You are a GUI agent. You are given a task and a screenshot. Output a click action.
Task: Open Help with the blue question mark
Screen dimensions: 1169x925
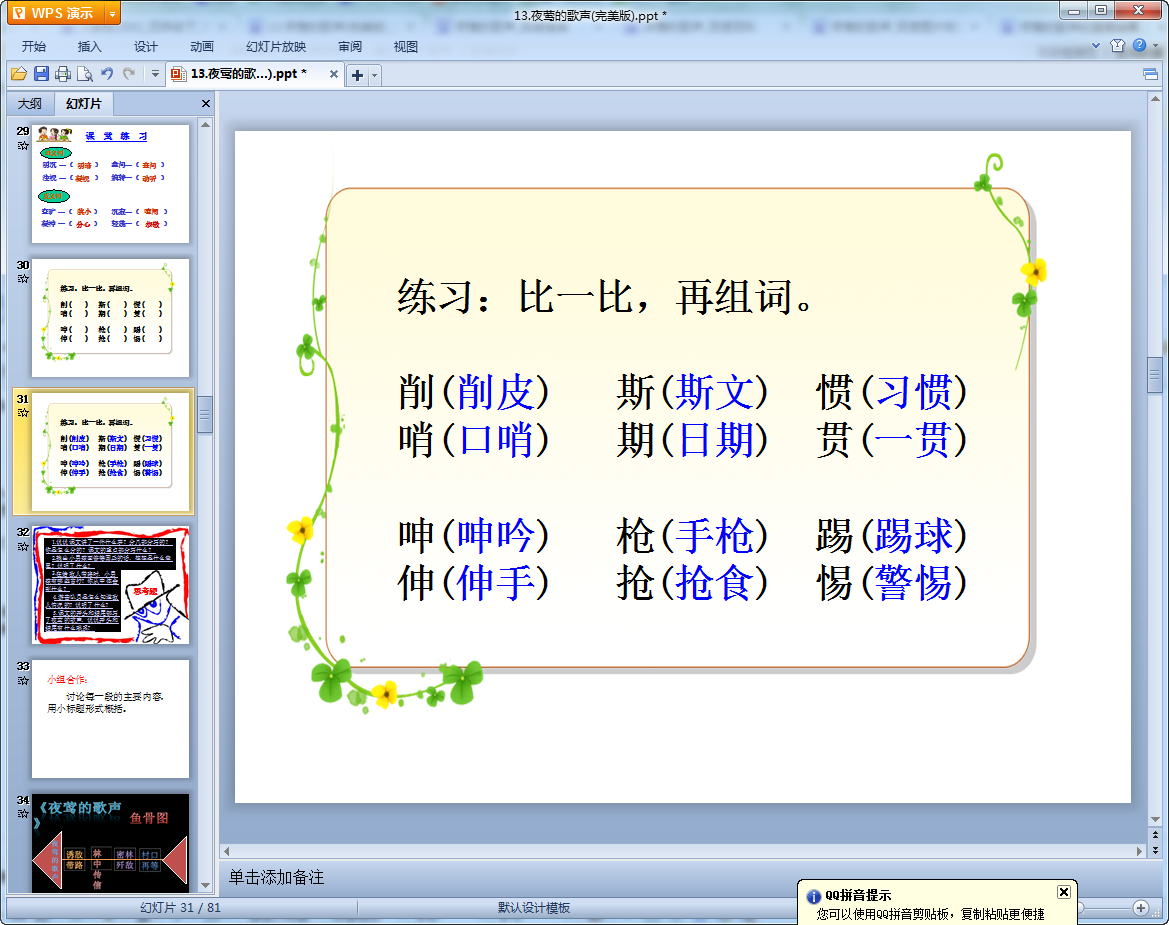1138,46
